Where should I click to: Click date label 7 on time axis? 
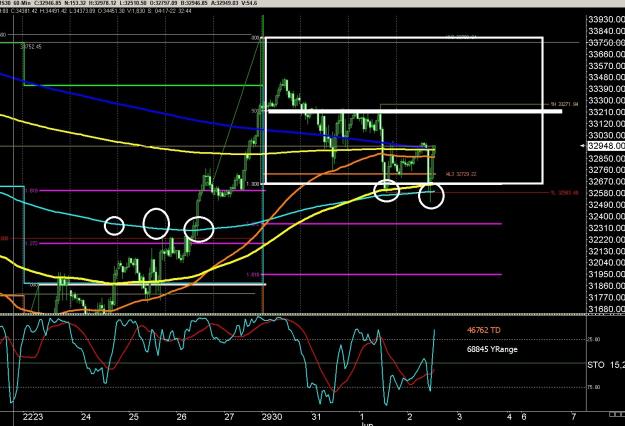[x=573, y=417]
